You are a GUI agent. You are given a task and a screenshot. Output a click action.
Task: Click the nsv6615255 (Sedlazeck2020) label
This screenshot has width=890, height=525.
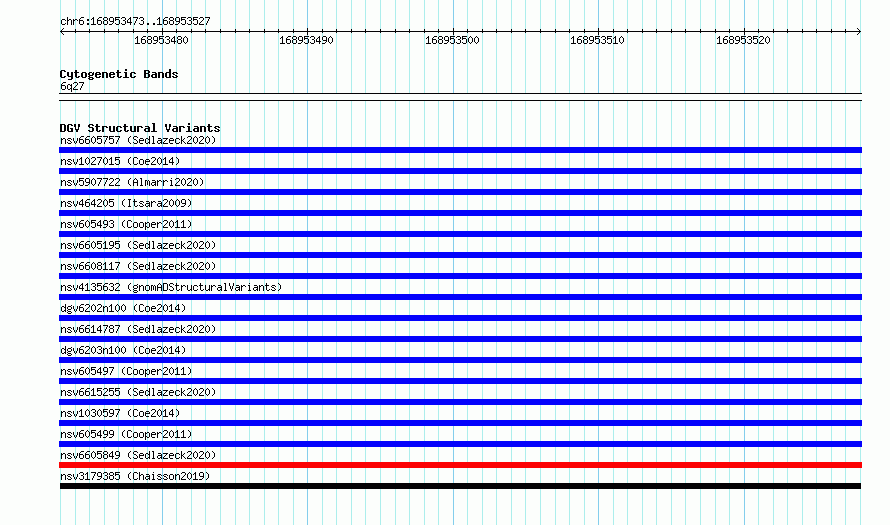(138, 392)
